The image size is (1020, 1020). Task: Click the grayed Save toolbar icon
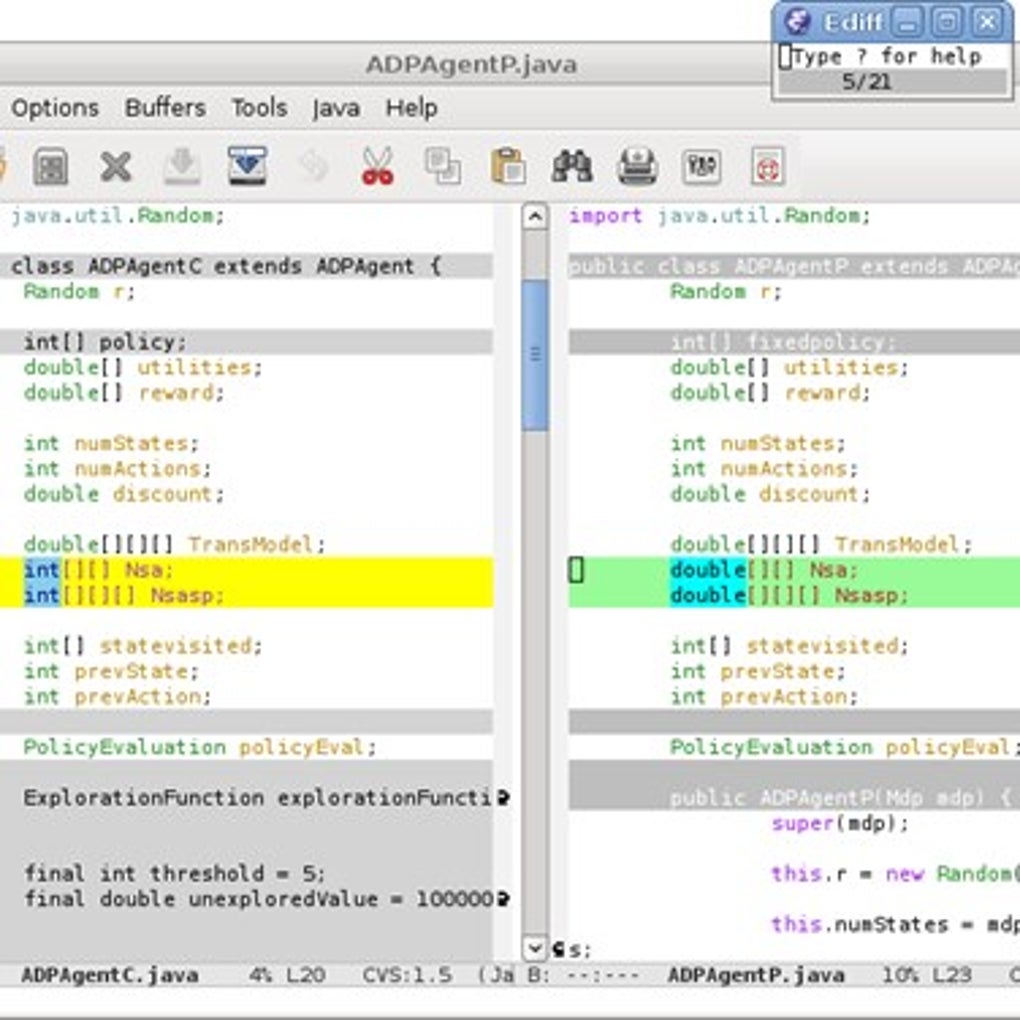coord(181,167)
